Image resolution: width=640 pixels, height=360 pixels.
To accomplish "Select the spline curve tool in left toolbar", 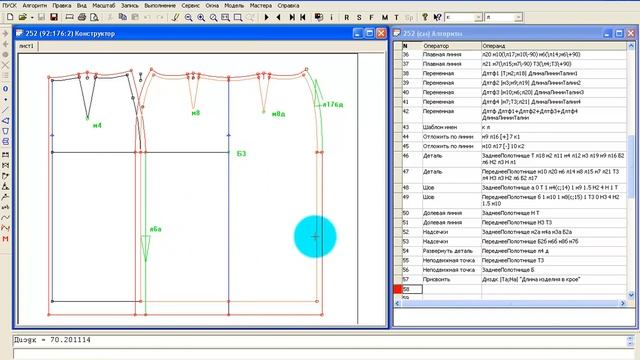I will [5, 218].
